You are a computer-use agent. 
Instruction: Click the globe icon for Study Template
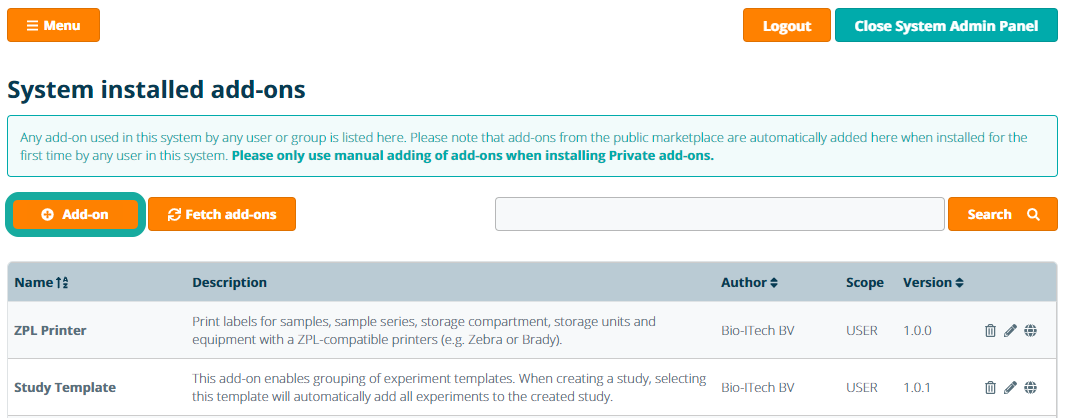(1030, 388)
